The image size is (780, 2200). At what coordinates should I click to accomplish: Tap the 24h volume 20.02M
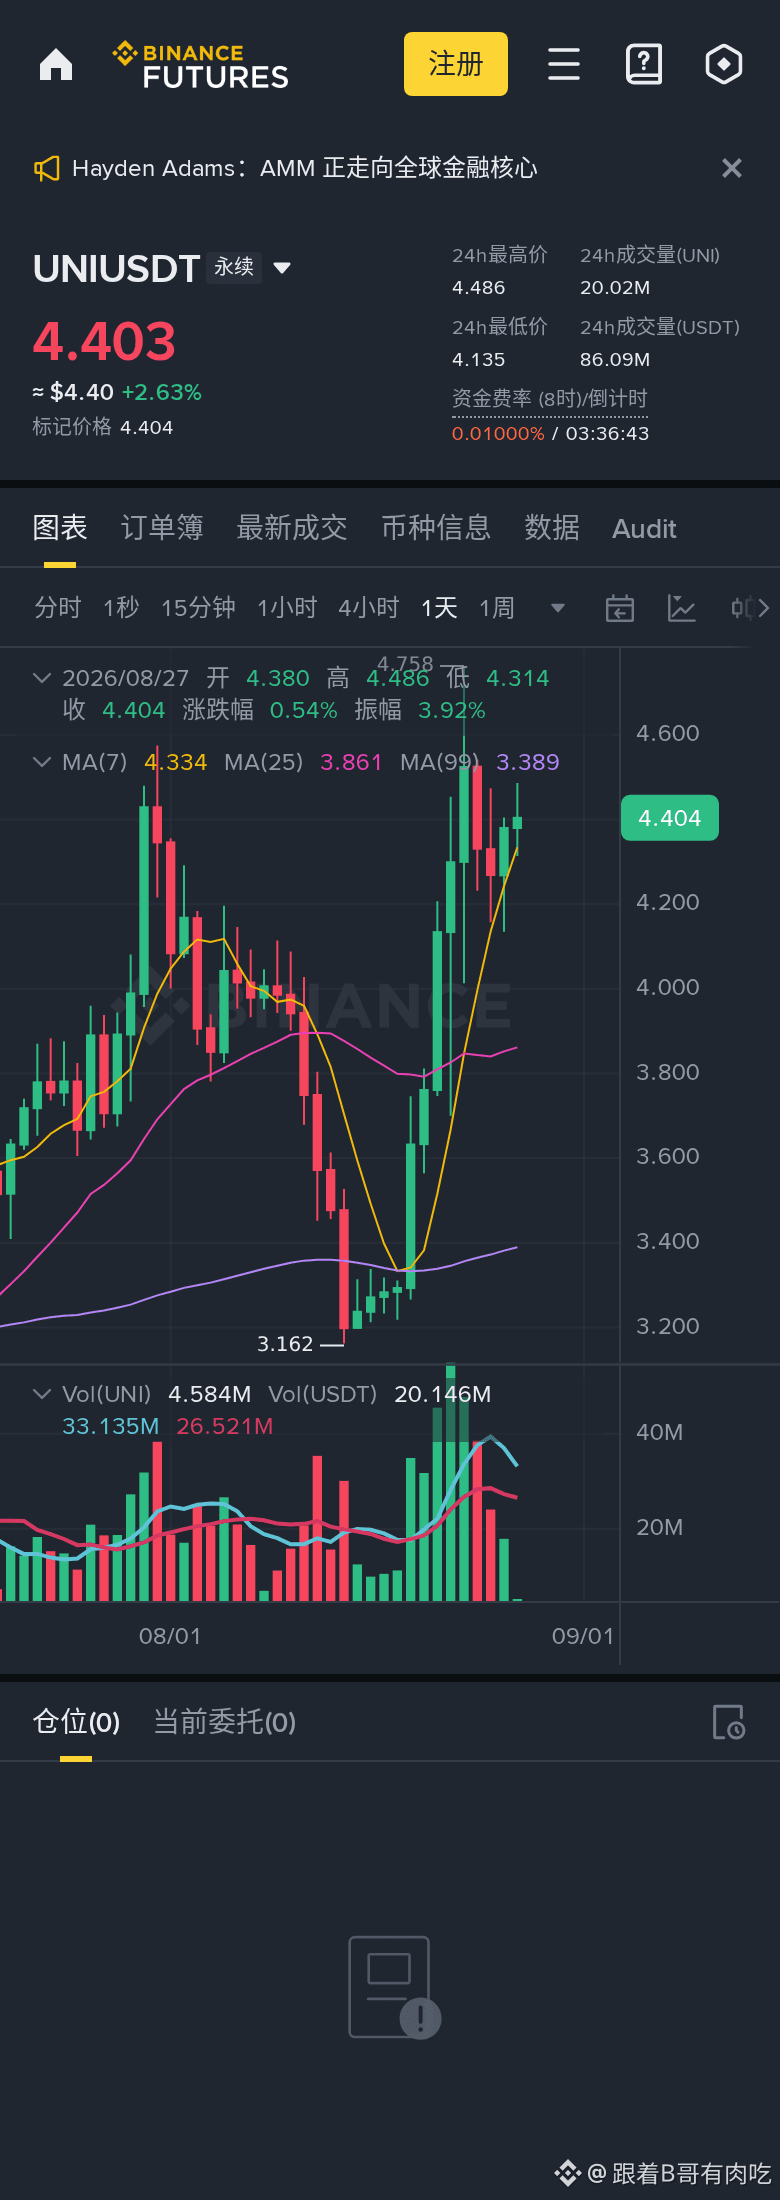(615, 288)
